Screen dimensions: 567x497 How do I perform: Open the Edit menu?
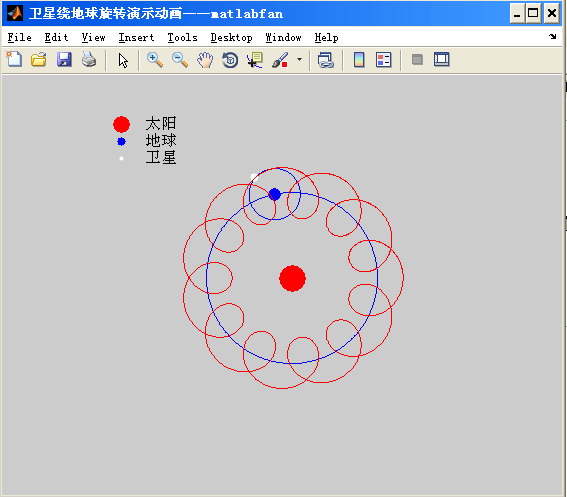point(56,37)
